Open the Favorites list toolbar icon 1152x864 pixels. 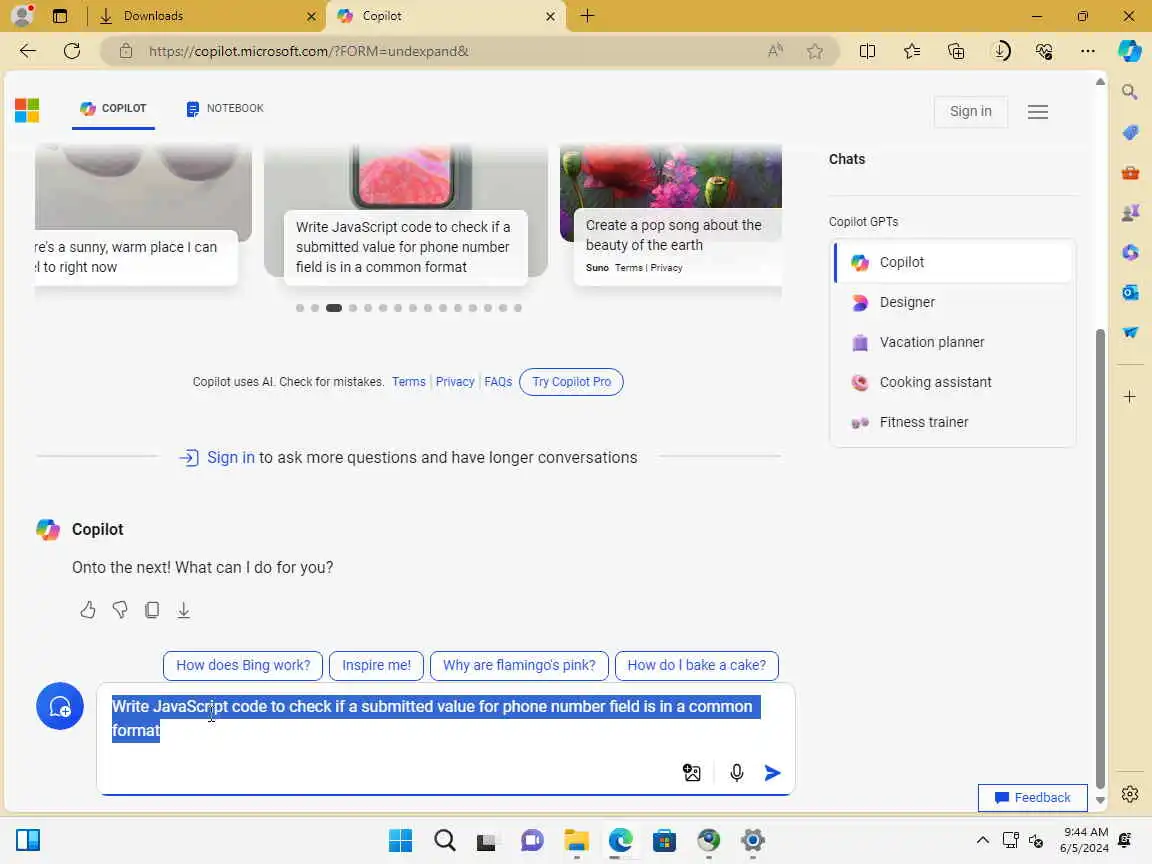point(911,51)
